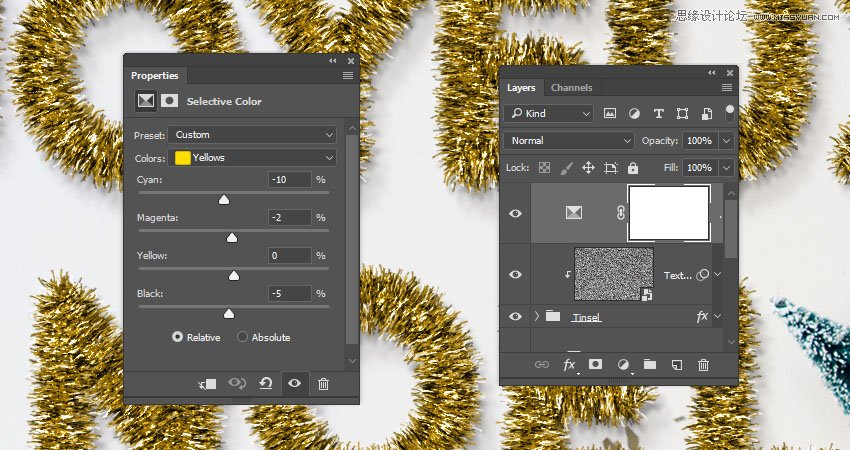Add a layer mask from Layers panel
Viewport: 850px width, 450px height.
tap(596, 366)
